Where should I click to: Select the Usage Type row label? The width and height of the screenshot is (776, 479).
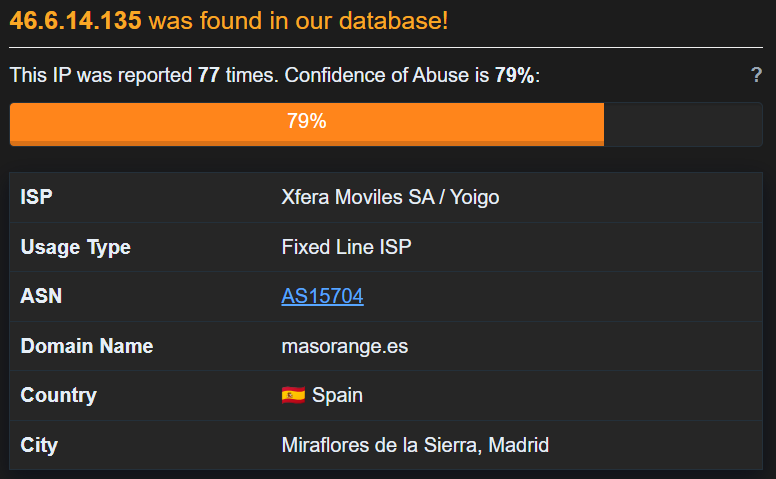(x=75, y=247)
